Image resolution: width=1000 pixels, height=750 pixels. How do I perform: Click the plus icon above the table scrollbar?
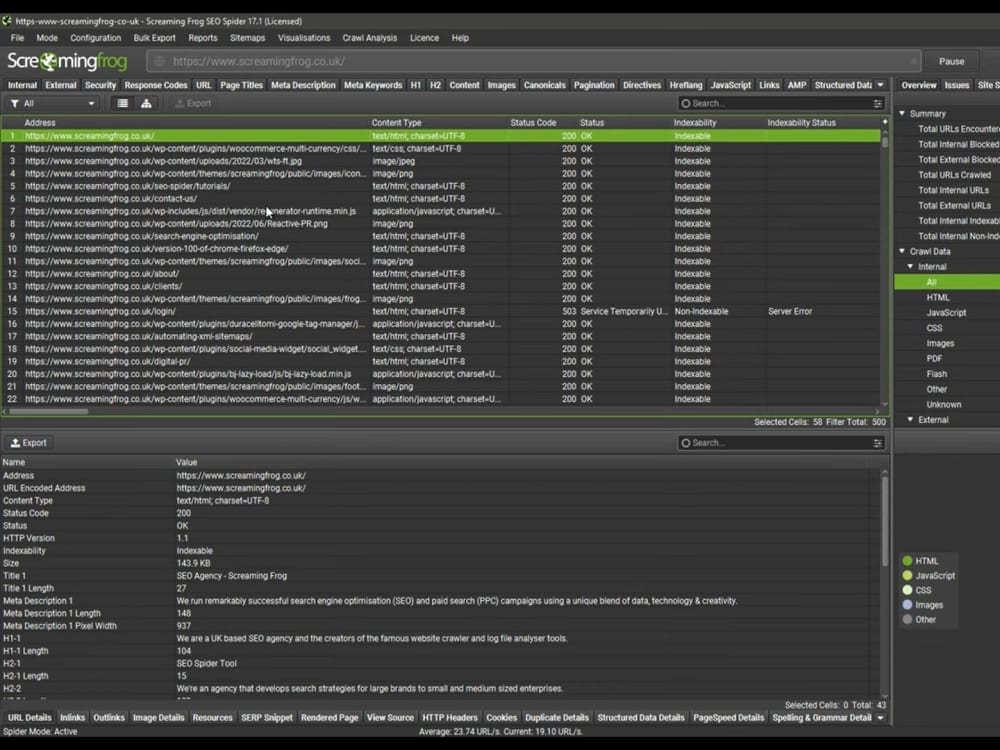pyautogui.click(x=885, y=122)
